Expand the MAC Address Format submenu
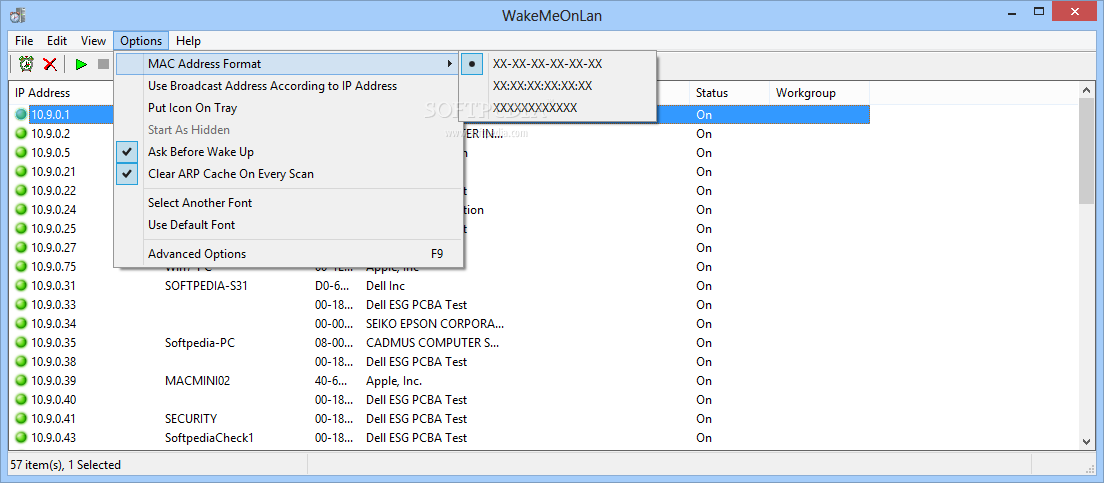This screenshot has height=483, width=1104. (x=289, y=63)
